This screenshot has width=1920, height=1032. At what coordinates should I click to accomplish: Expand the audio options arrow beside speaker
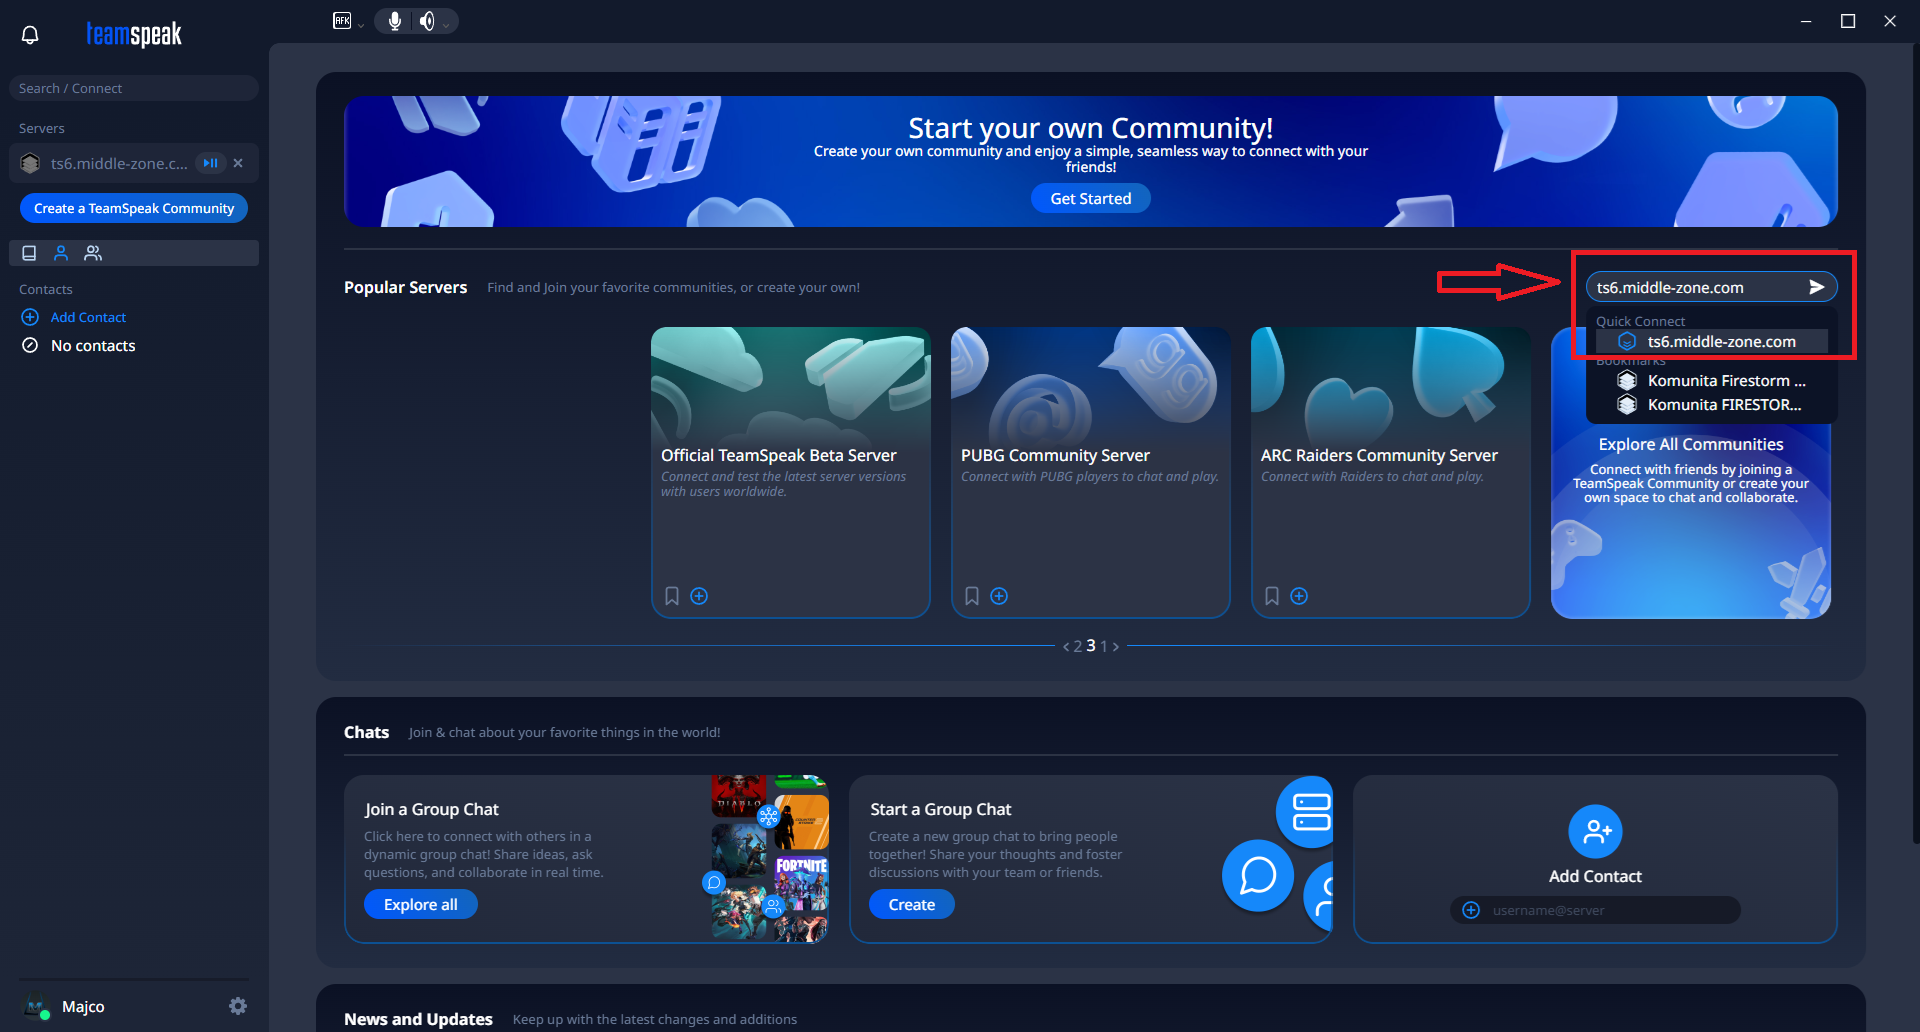click(446, 25)
